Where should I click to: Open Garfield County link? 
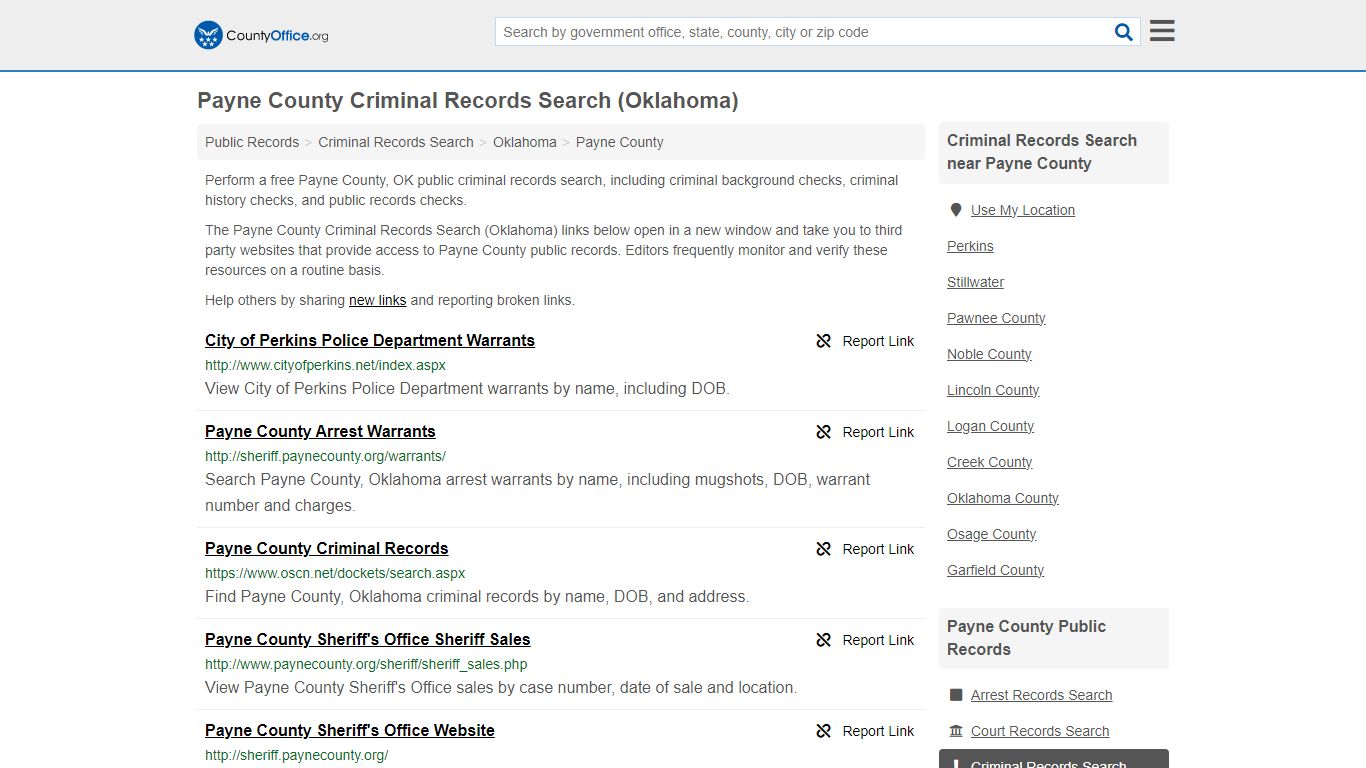(995, 570)
